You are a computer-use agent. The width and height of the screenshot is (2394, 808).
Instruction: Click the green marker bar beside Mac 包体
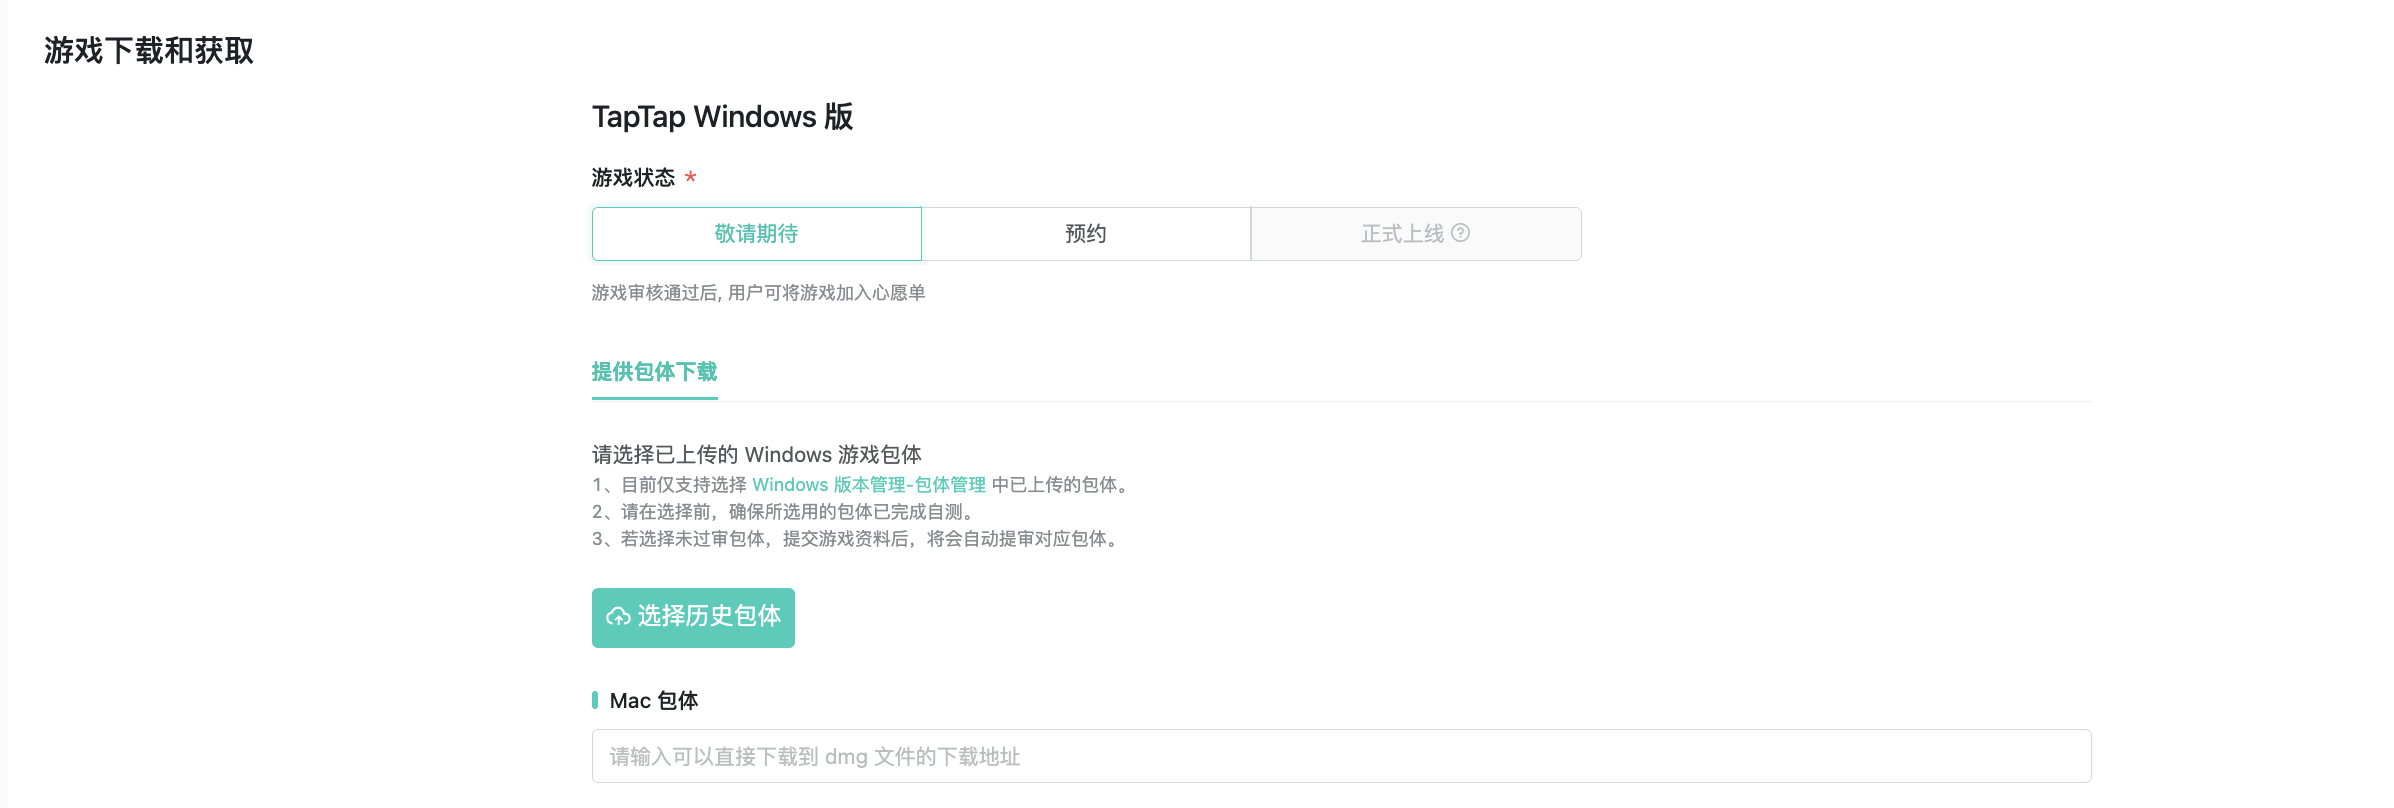tap(595, 700)
